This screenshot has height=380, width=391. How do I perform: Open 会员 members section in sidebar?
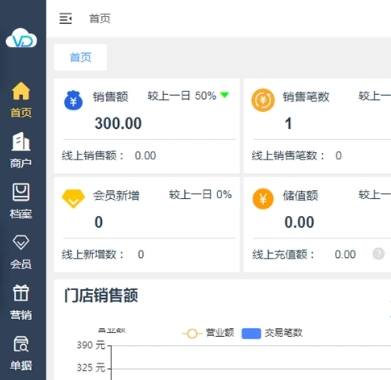point(21,252)
